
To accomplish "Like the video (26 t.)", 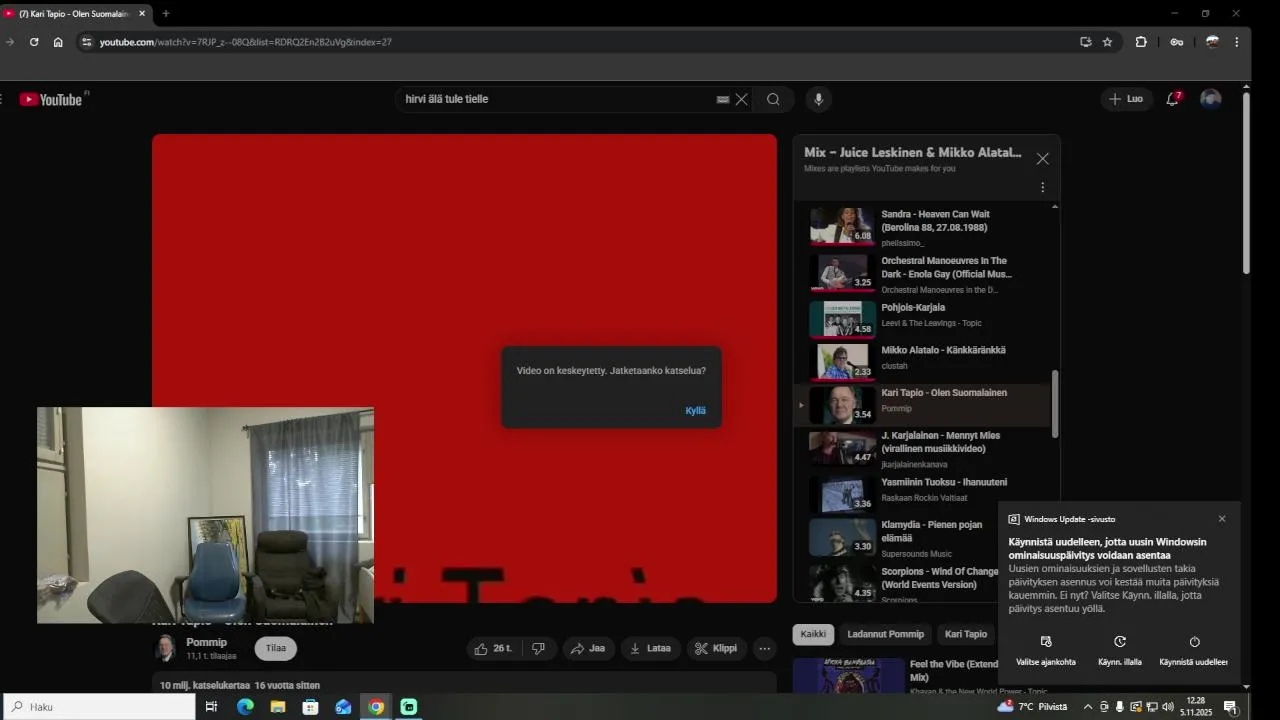I will pyautogui.click(x=493, y=648).
